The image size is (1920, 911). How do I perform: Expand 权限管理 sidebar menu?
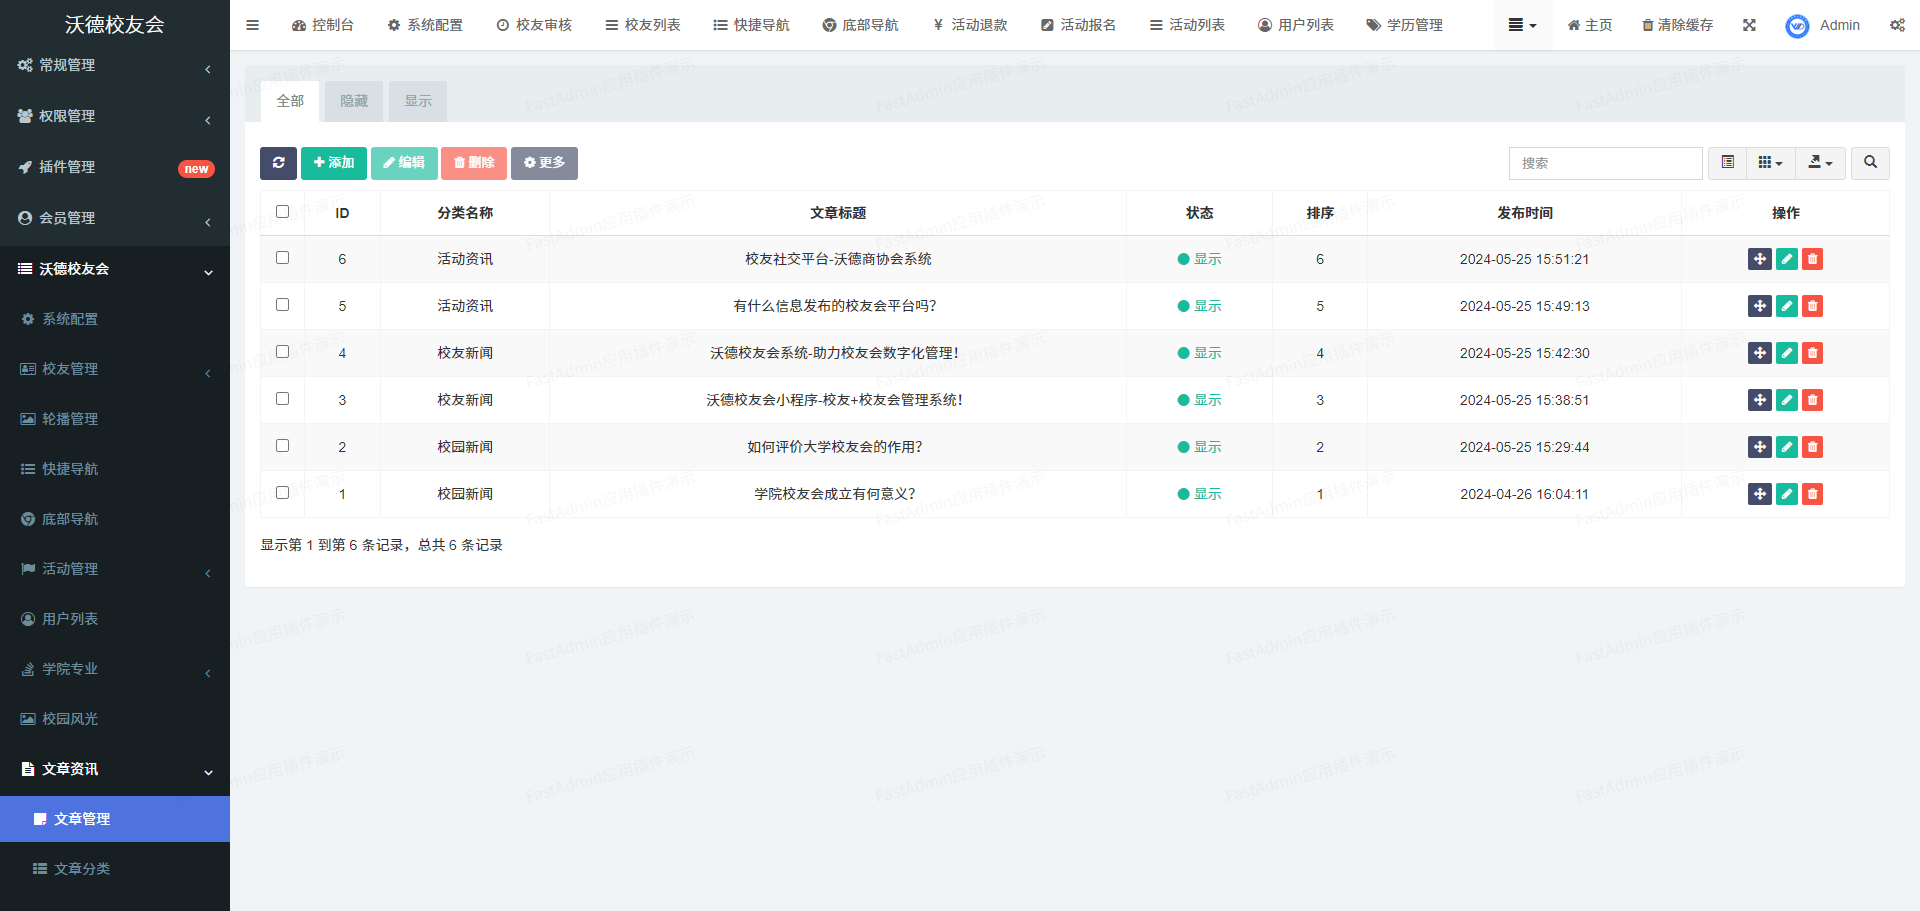tap(115, 116)
